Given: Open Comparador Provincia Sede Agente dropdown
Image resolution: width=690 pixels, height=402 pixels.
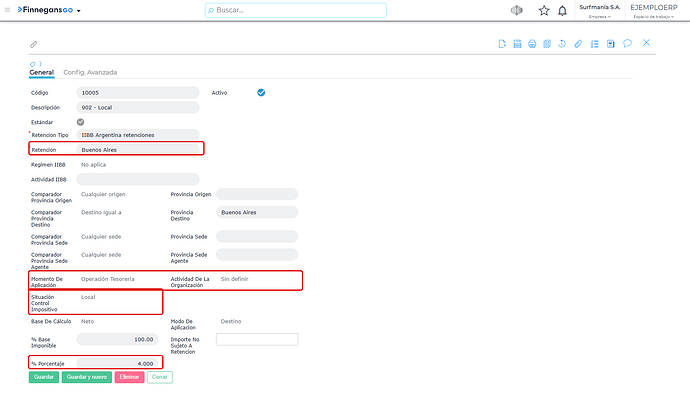Looking at the screenshot, I should click(101, 255).
